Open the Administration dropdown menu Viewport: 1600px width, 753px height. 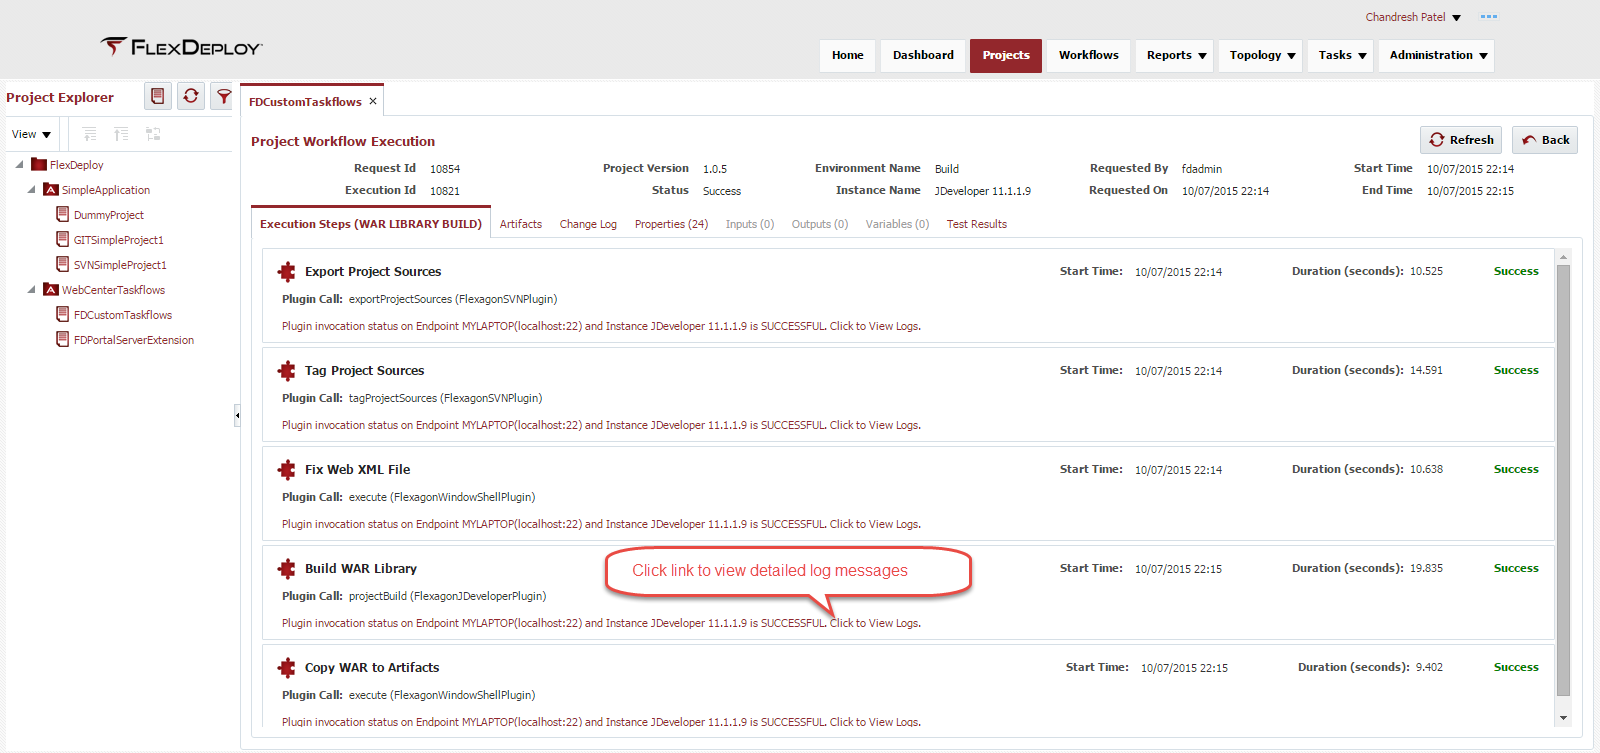(x=1438, y=55)
